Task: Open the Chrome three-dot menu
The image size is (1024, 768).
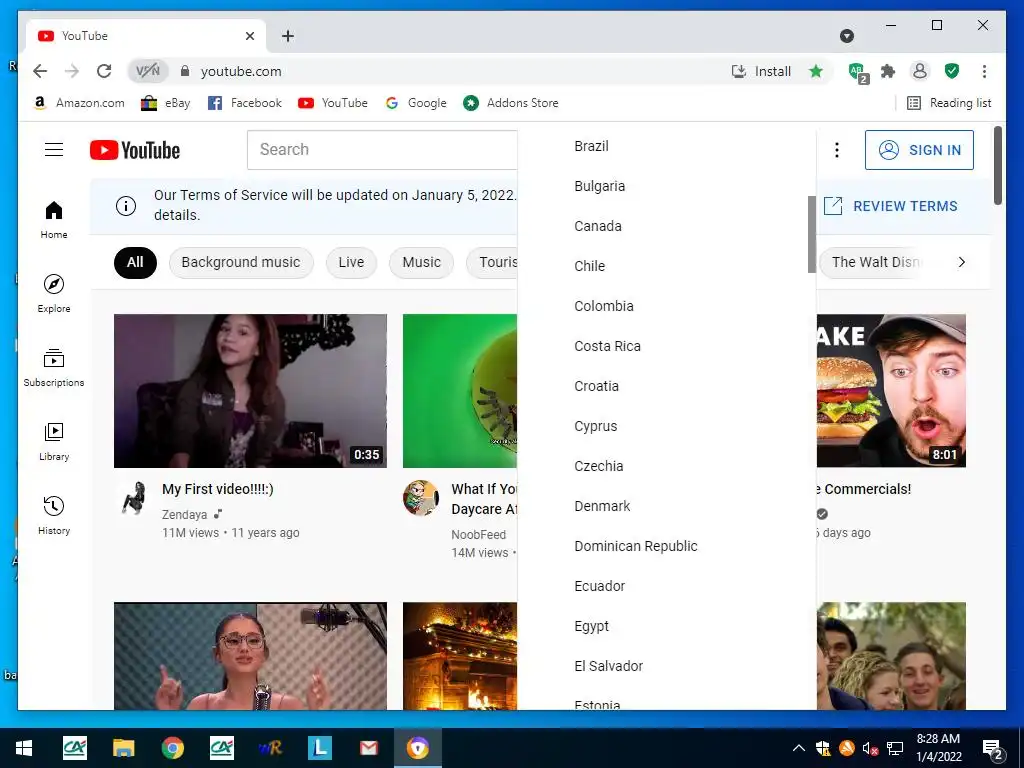Action: [984, 71]
